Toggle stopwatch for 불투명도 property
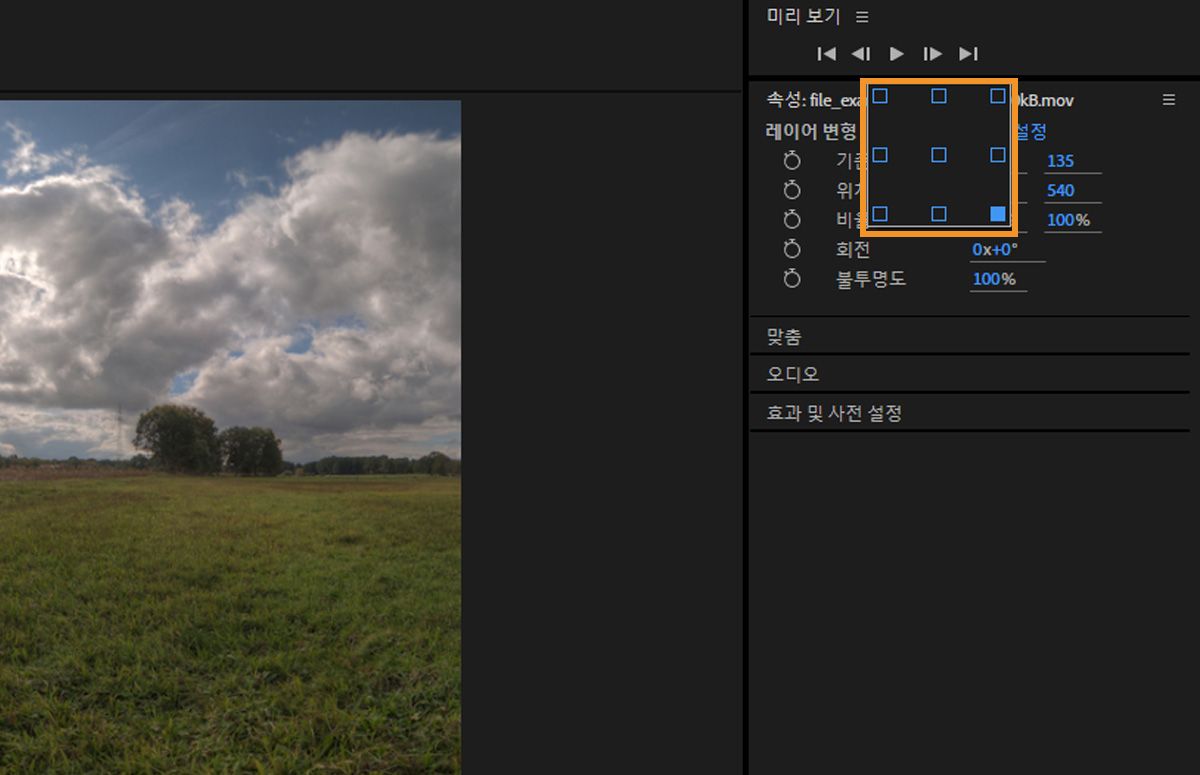Screen dimensions: 1200x775 (x=792, y=279)
